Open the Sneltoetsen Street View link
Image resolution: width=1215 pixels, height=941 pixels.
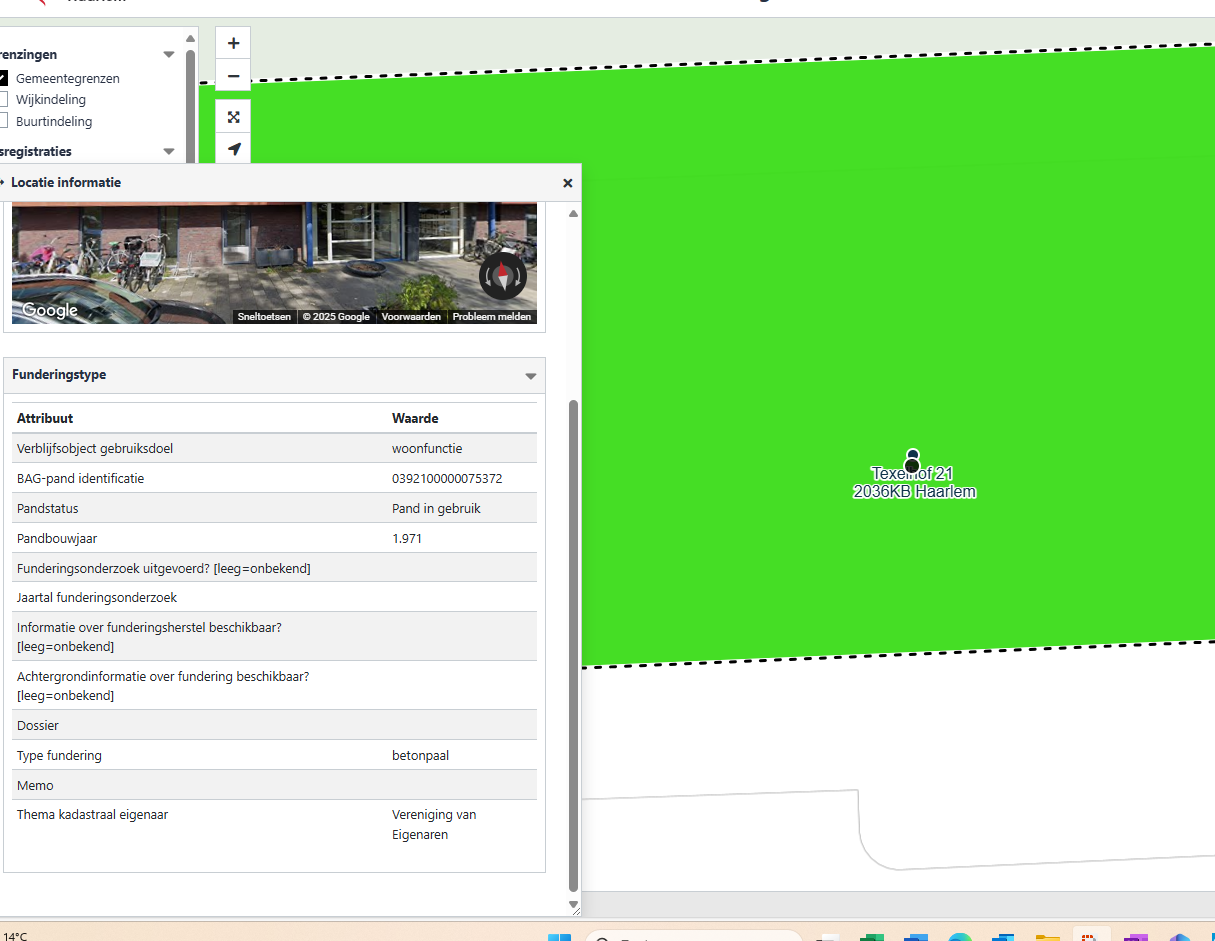[264, 317]
